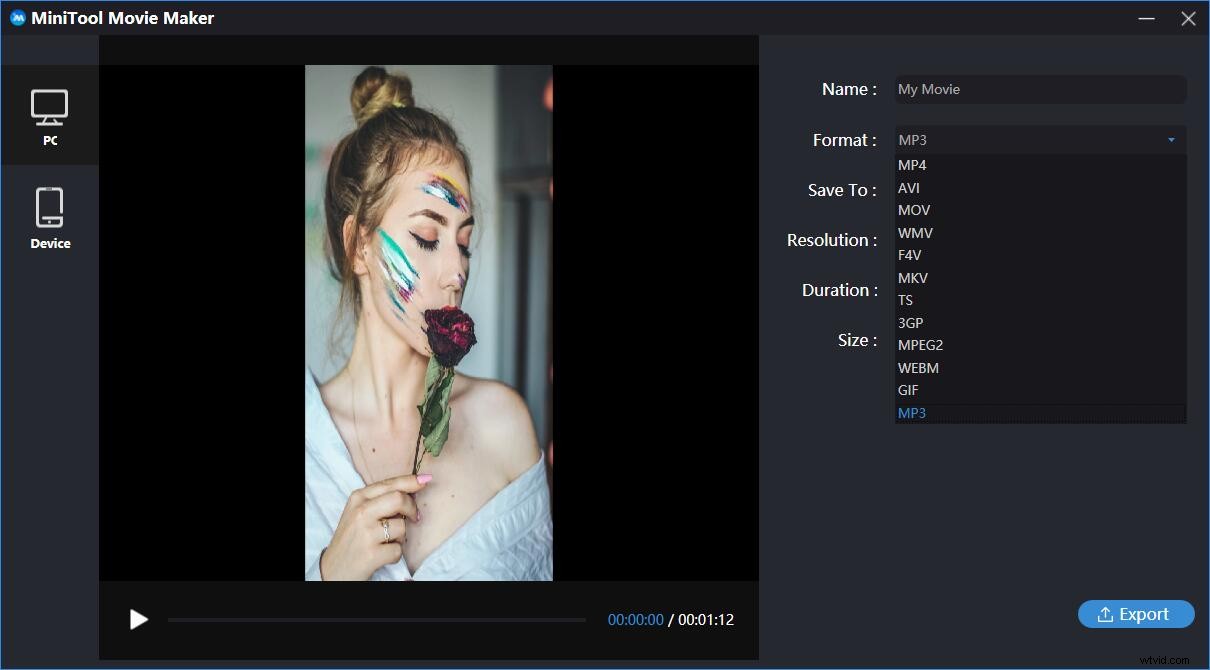Select WMV format option
The width and height of the screenshot is (1210, 670).
tap(915, 233)
